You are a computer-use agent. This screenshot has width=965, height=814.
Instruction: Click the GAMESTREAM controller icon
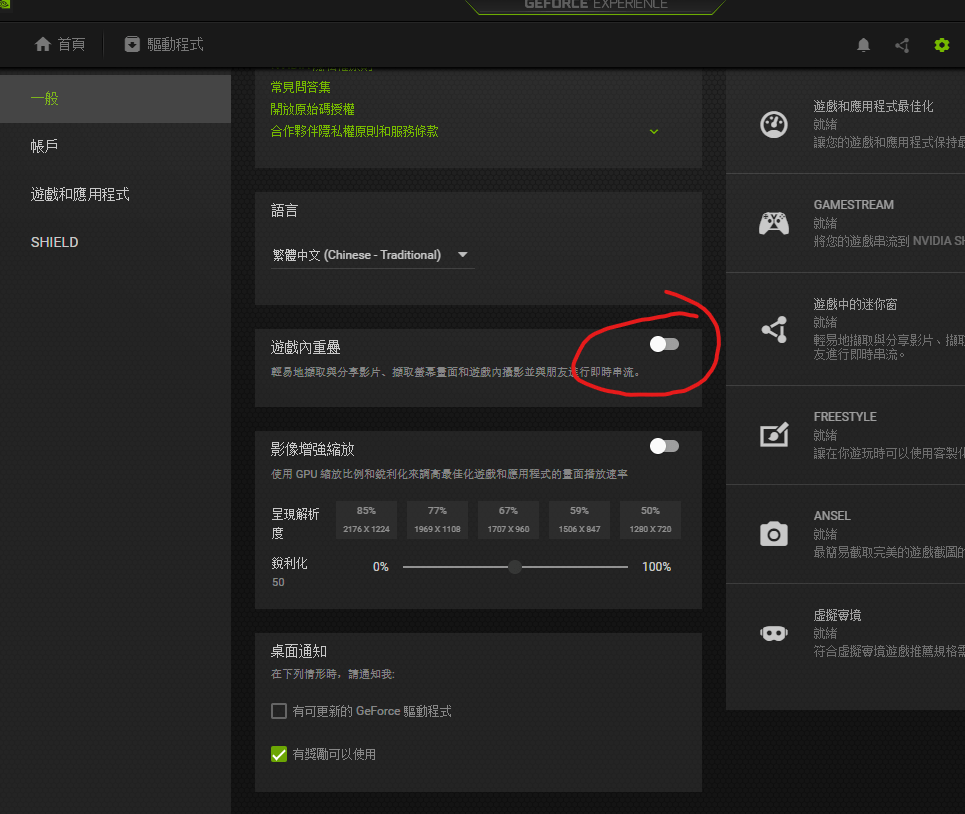[774, 223]
